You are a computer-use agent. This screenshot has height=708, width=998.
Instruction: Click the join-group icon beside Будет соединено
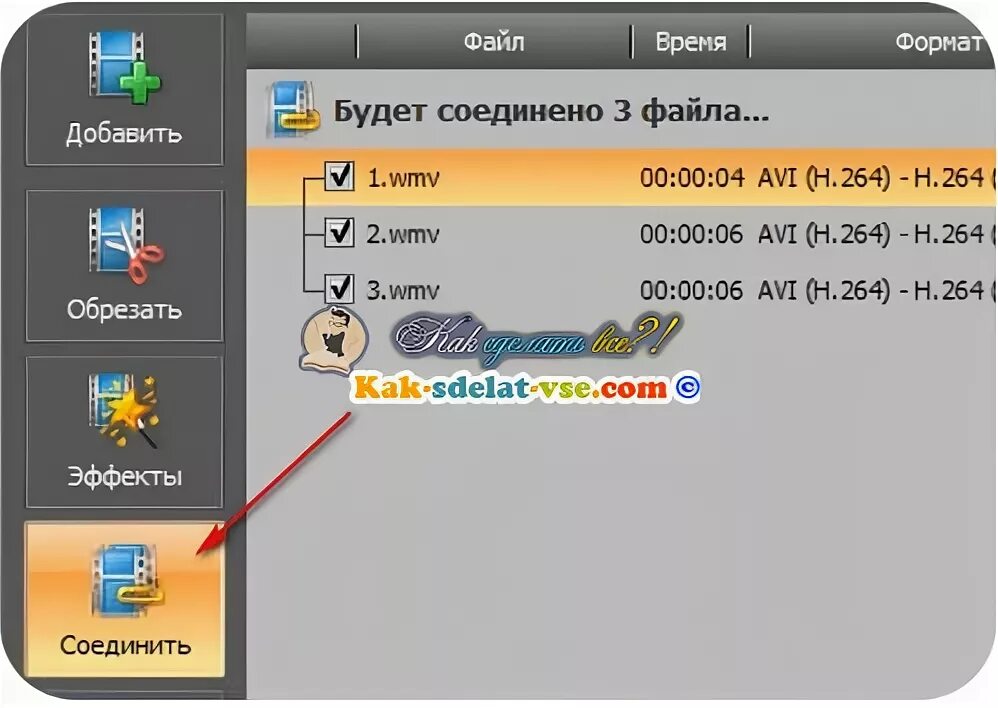(292, 110)
